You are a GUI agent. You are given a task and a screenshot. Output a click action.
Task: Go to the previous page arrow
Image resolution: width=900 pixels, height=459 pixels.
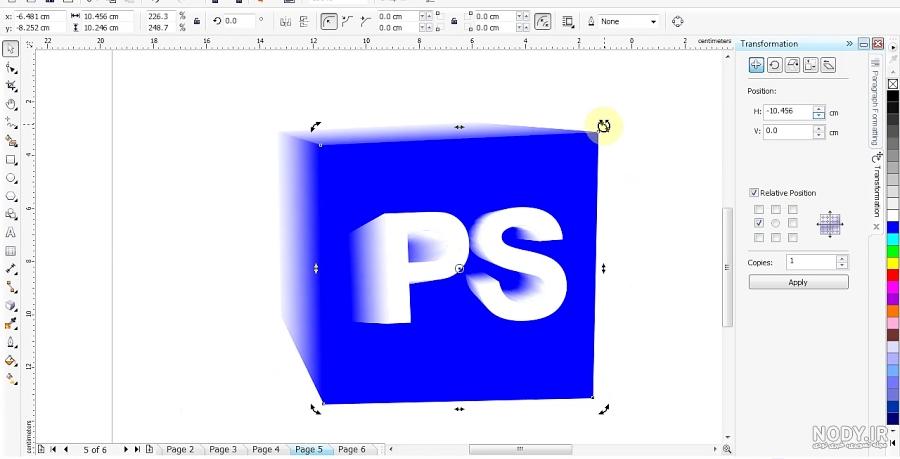[x=65, y=449]
